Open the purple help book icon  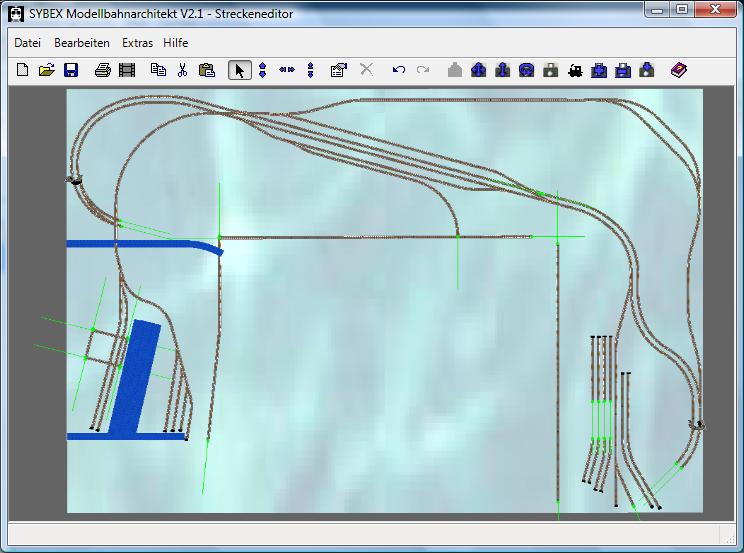pyautogui.click(x=679, y=70)
